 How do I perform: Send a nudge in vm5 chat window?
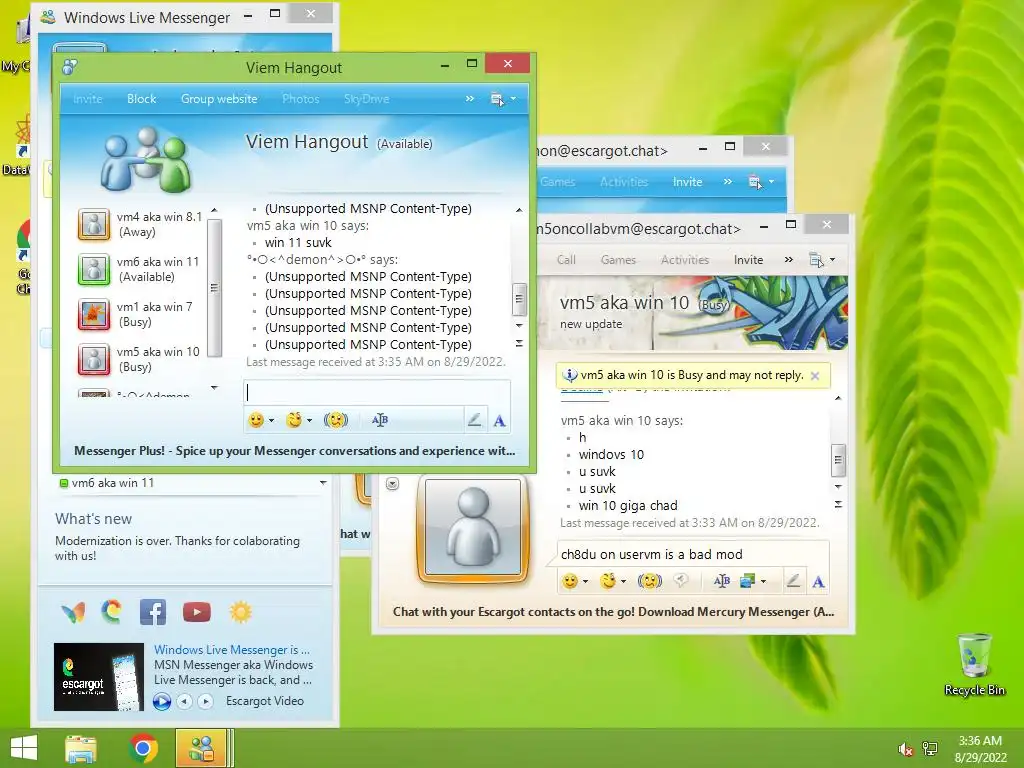(x=650, y=581)
